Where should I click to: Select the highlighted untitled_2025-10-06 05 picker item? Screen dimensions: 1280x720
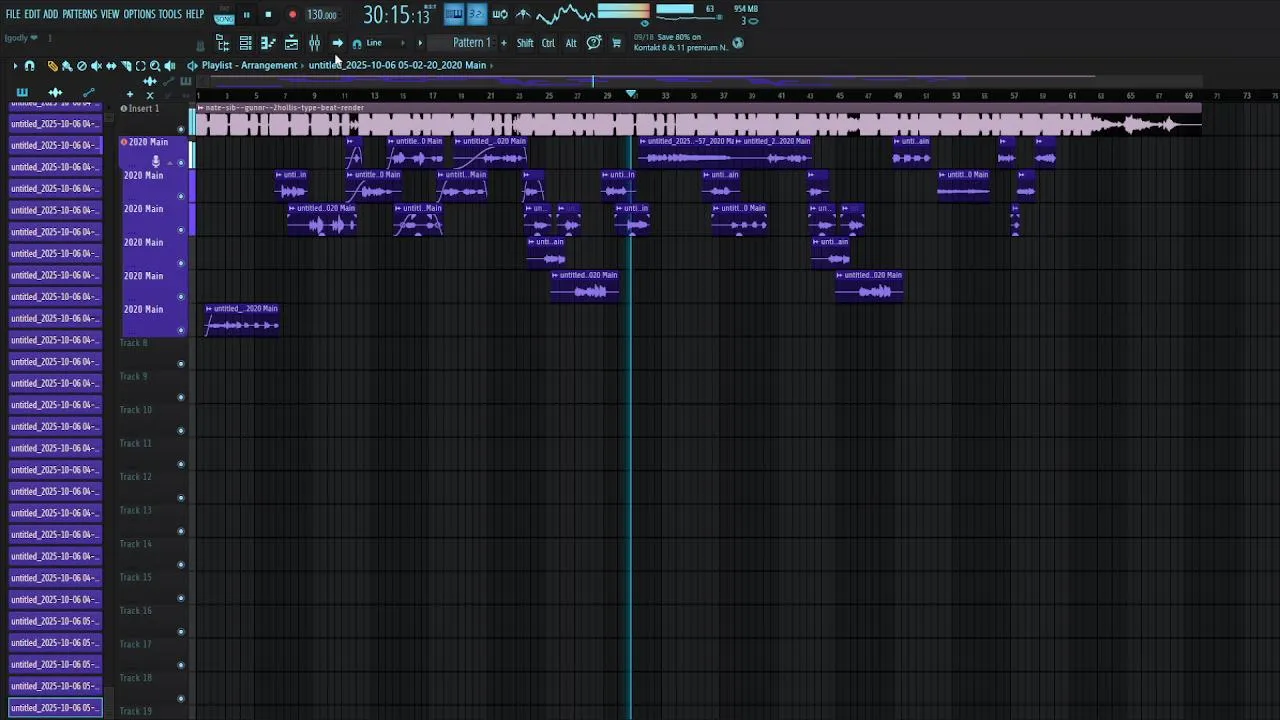pyautogui.click(x=55, y=708)
